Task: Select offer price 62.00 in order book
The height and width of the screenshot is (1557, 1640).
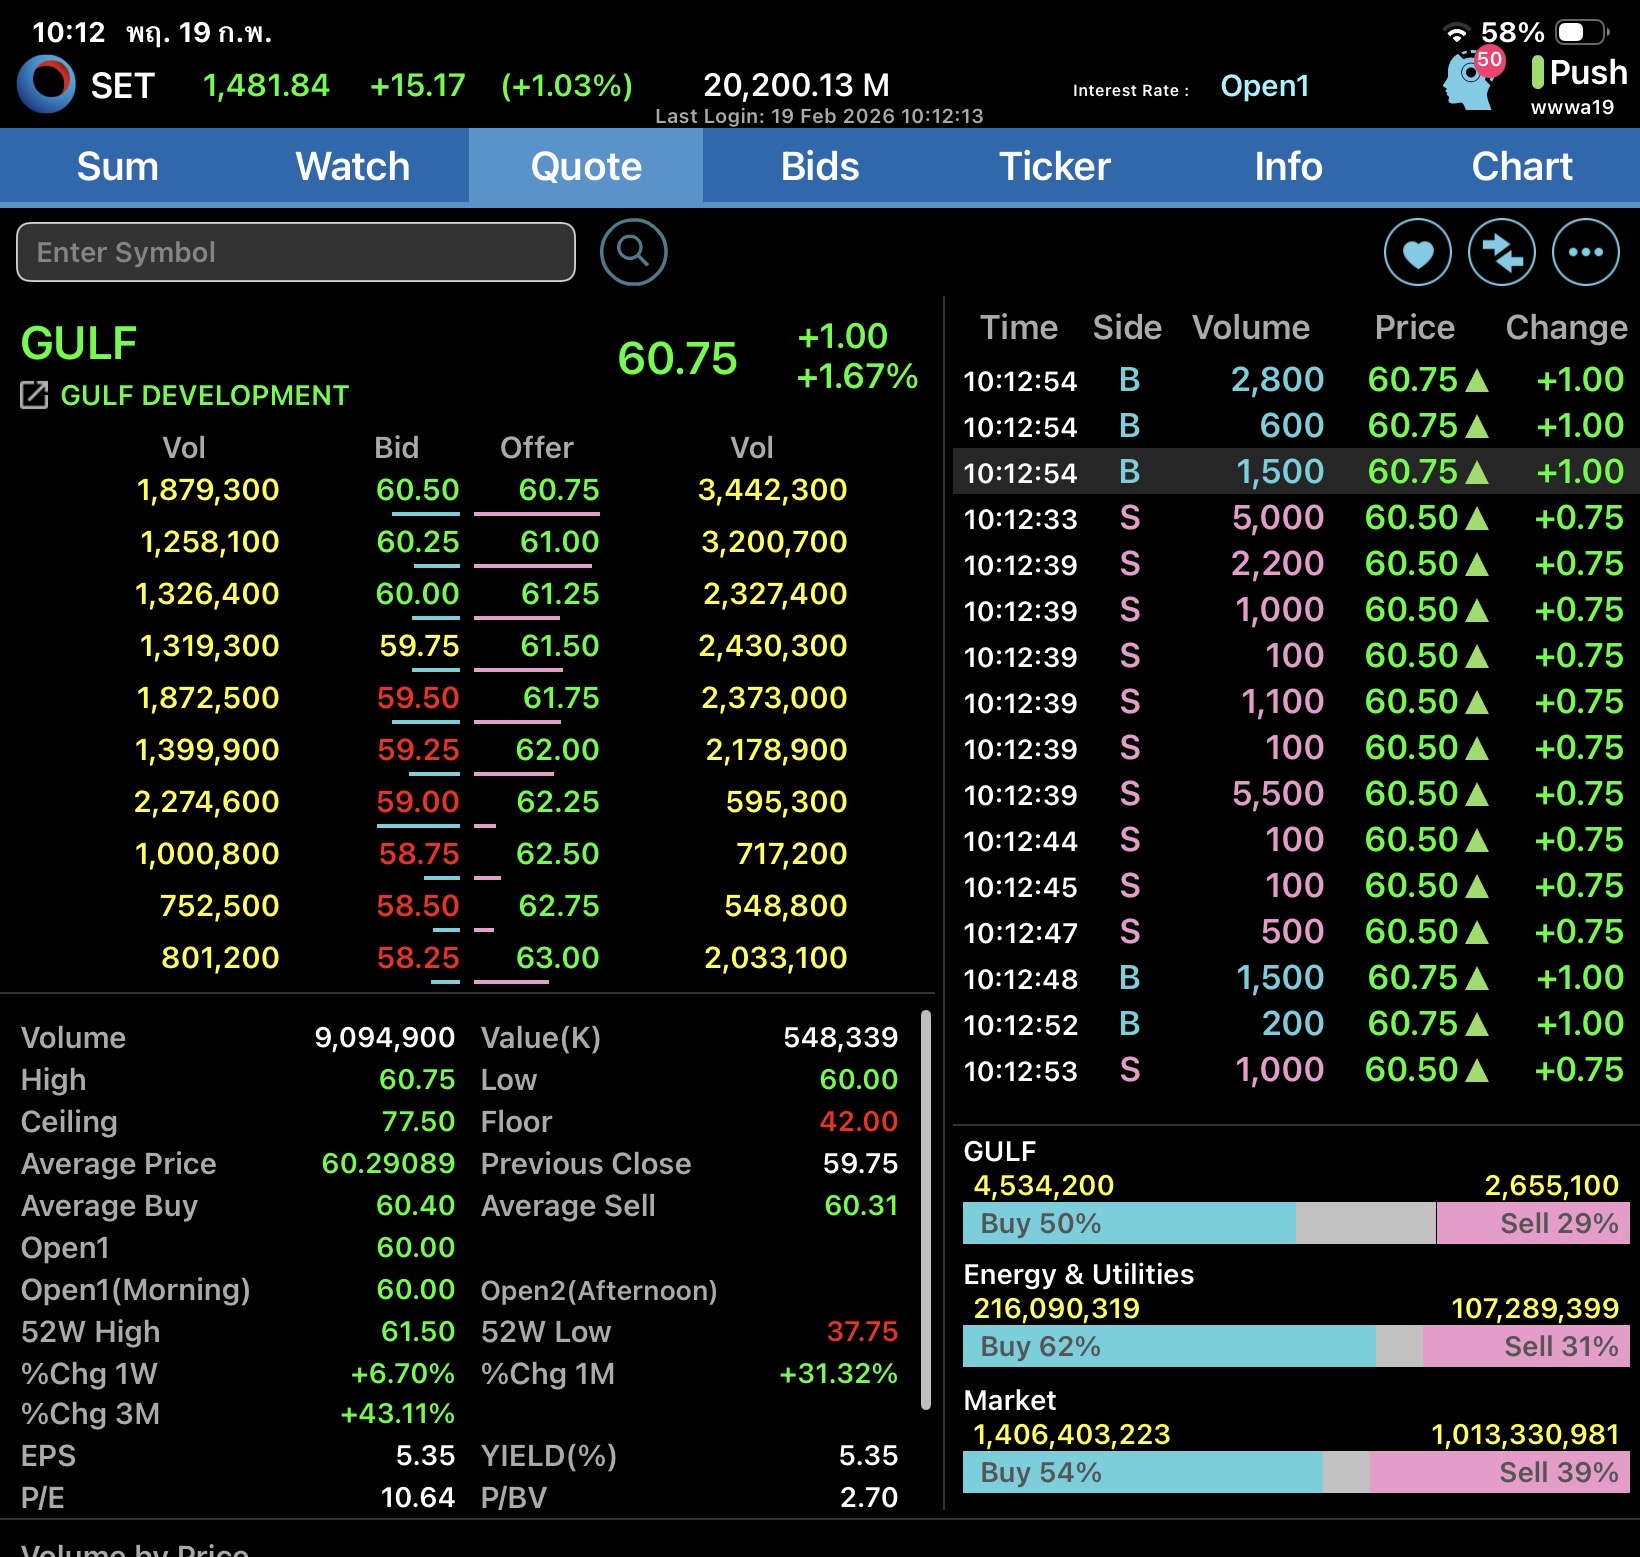Action: 557,750
